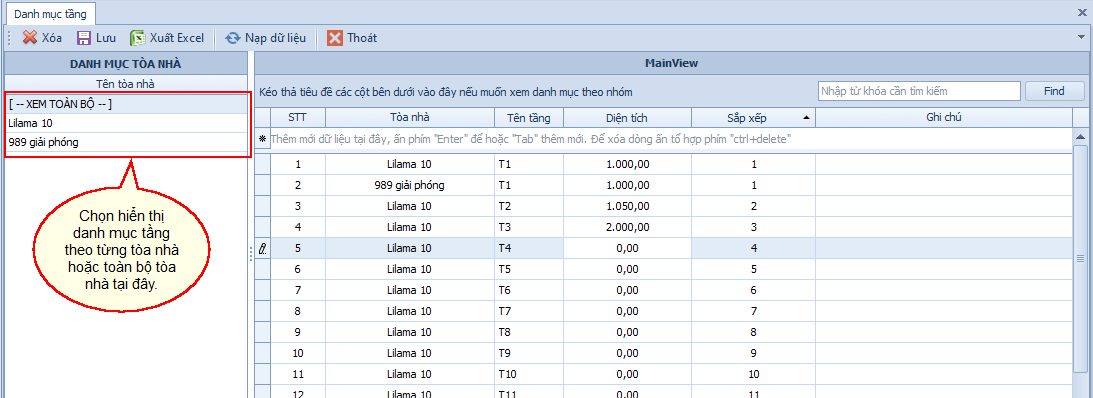Screen dimensions: 1093x398
Task: Select Lilama 10 in building list
Action: [126, 123]
